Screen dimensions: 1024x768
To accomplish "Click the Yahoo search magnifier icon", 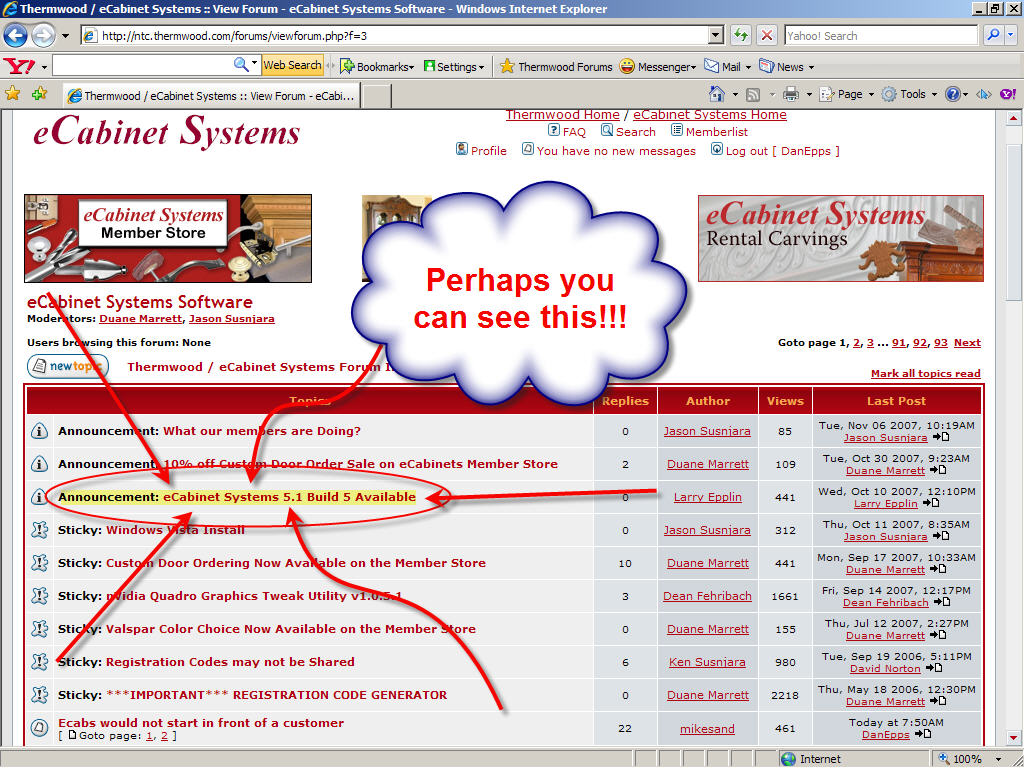I will [241, 65].
